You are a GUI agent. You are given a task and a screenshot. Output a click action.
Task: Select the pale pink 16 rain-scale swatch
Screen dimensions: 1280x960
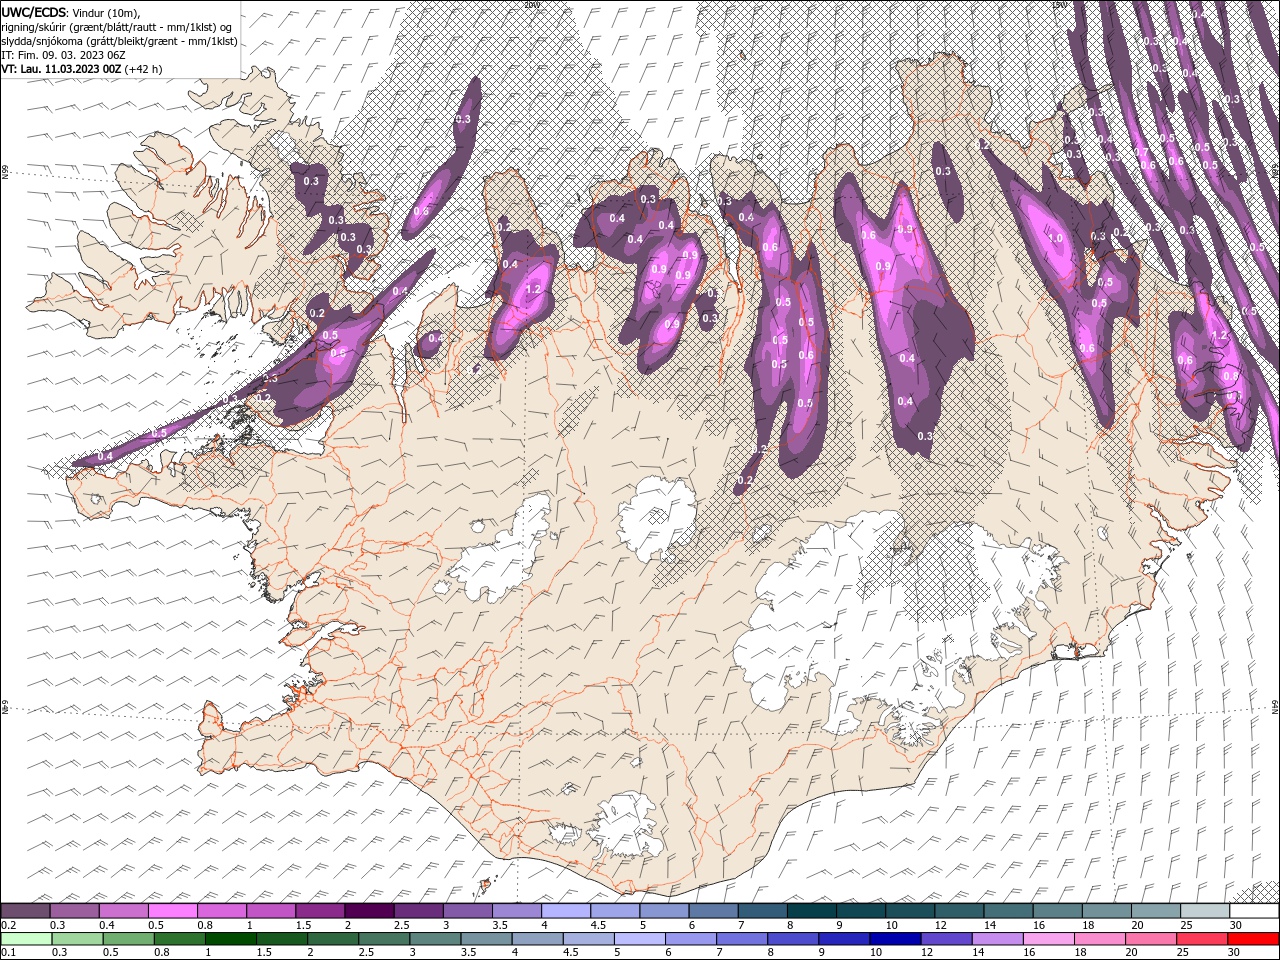[1050, 940]
